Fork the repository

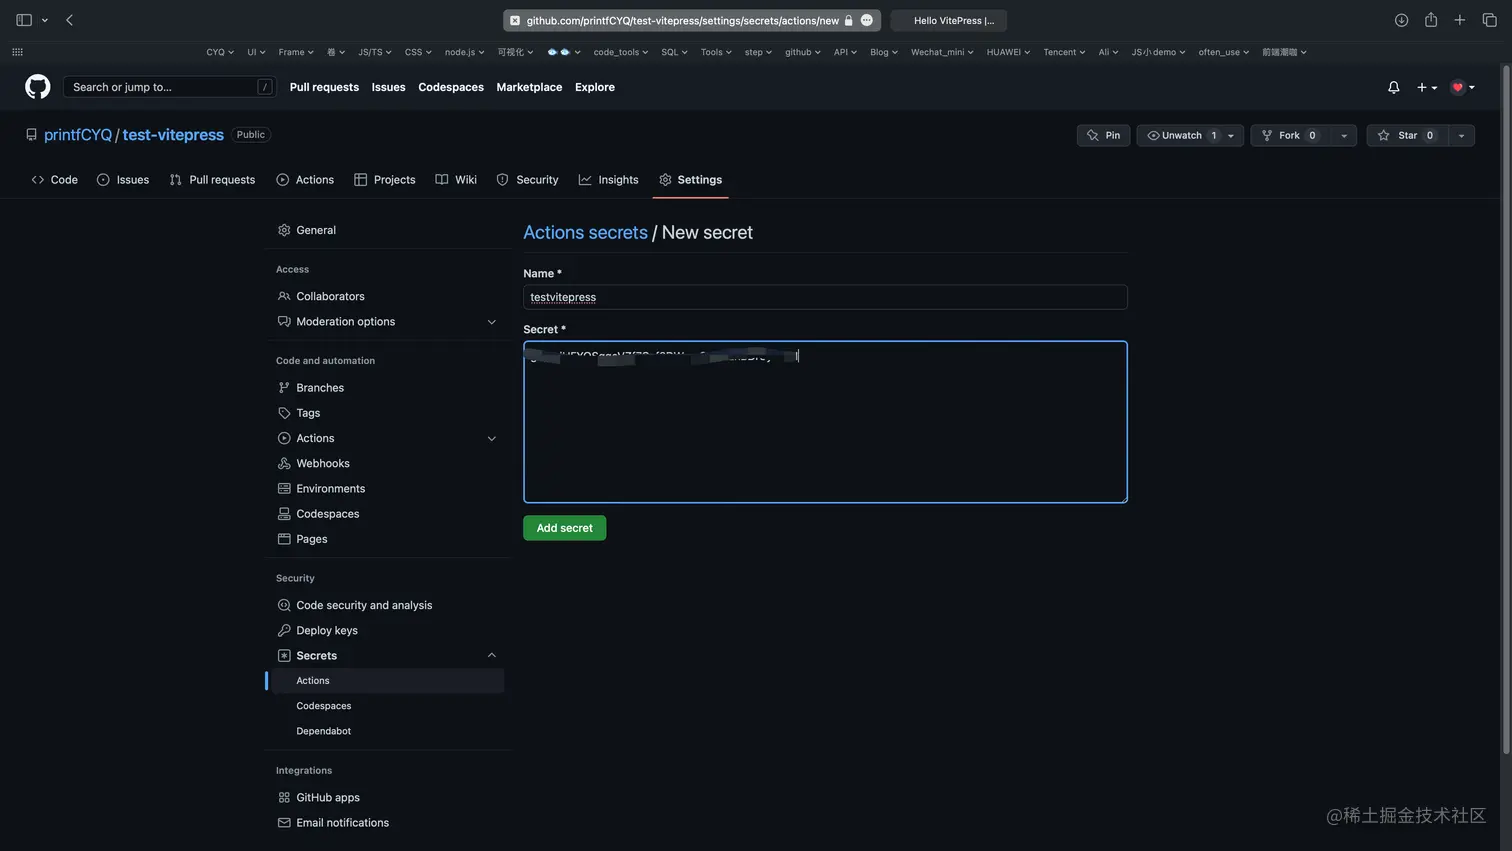1290,135
